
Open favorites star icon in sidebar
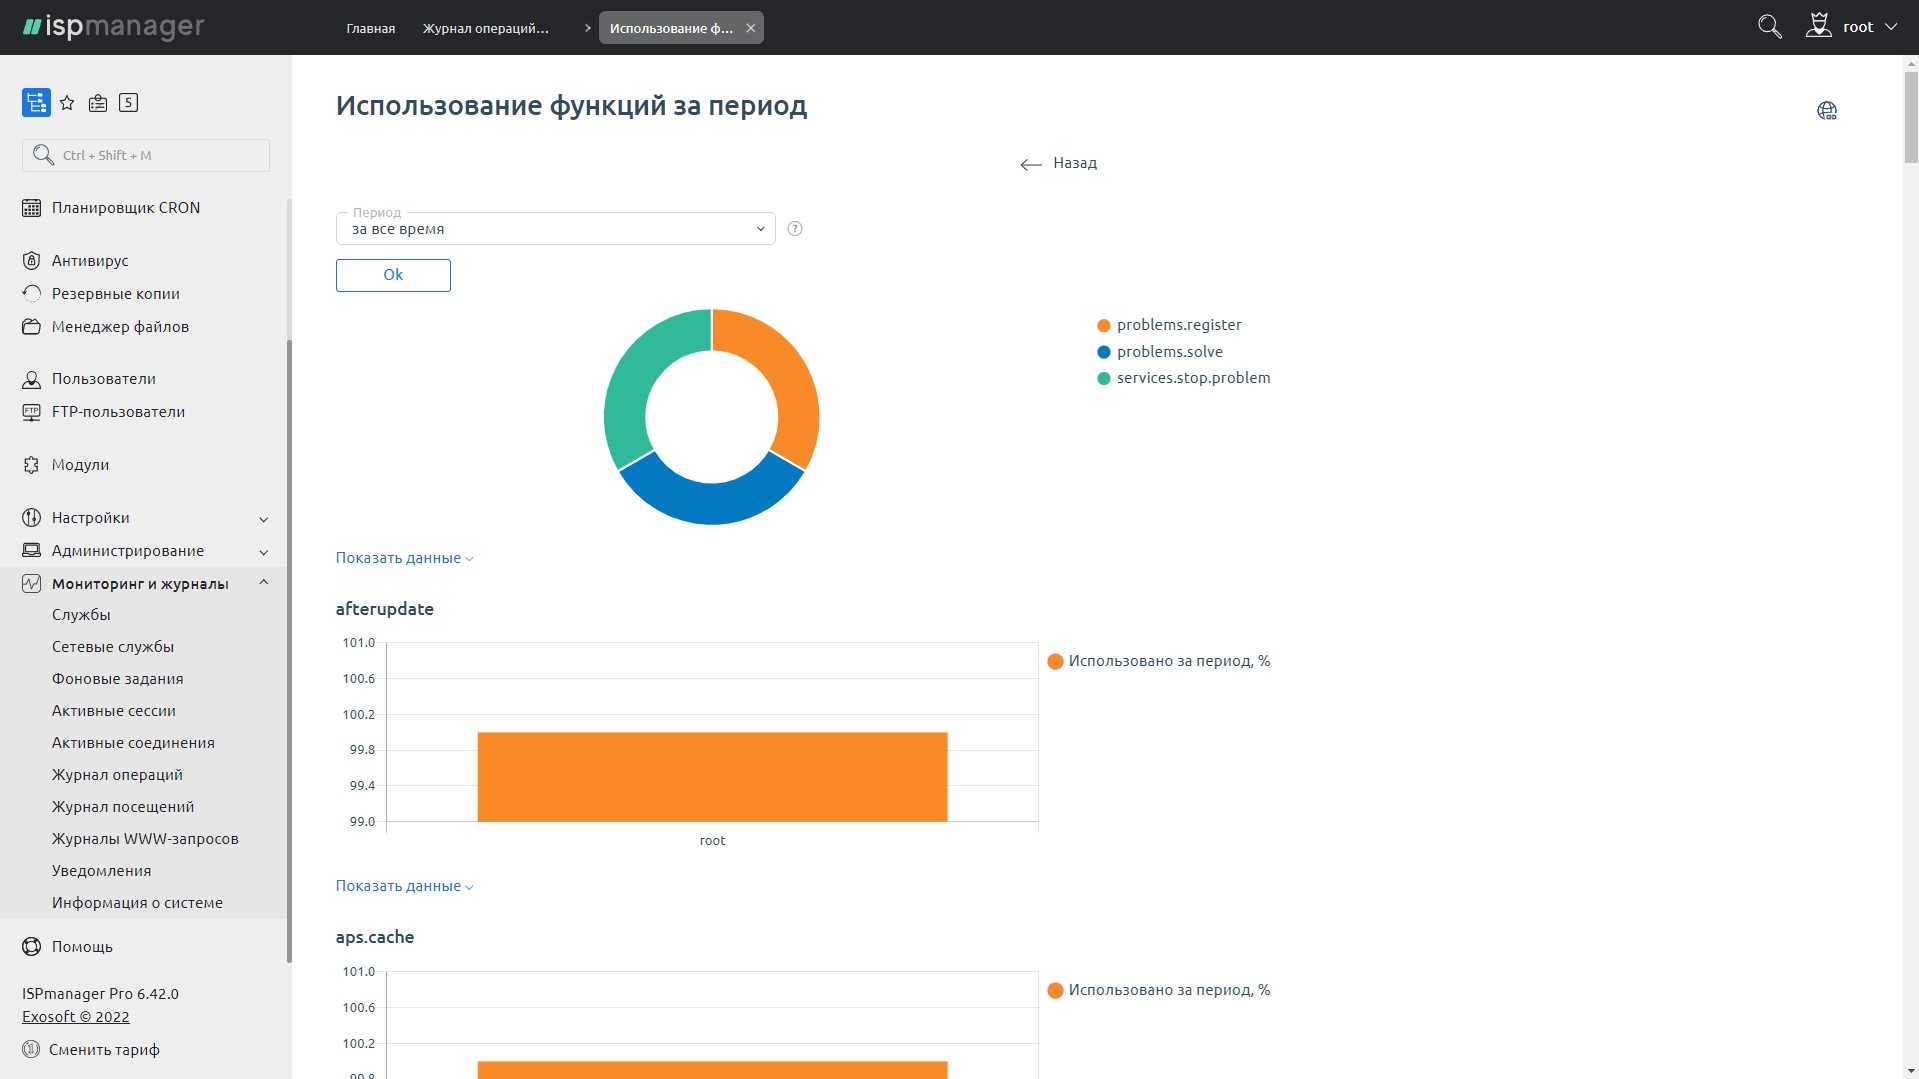(x=67, y=103)
